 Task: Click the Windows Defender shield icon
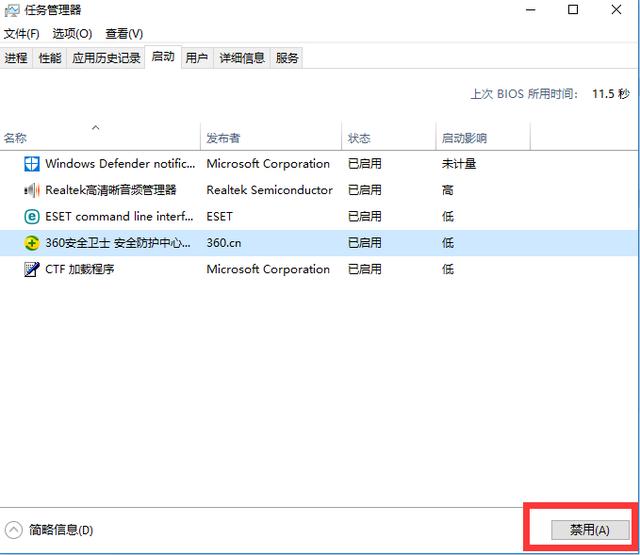click(32, 164)
